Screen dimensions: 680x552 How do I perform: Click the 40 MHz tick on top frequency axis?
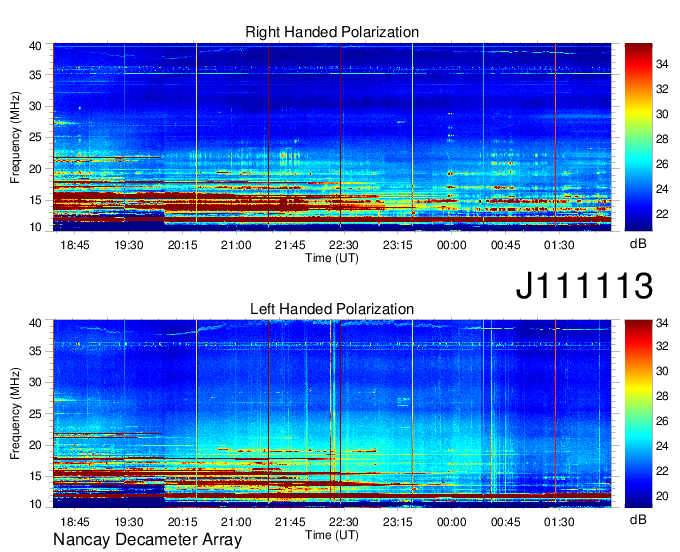36,46
